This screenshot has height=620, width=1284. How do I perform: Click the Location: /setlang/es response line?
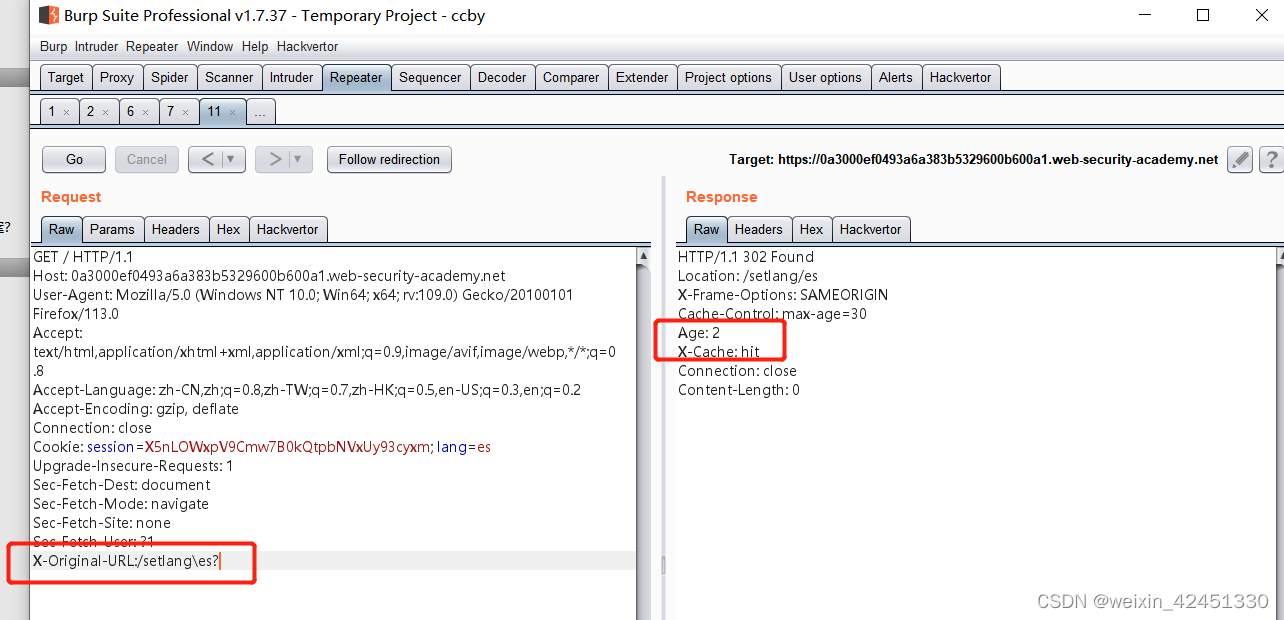(748, 276)
